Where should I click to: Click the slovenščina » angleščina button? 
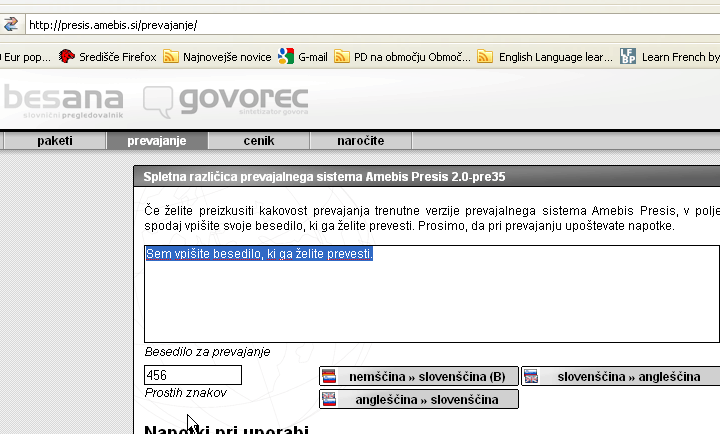pyautogui.click(x=621, y=376)
